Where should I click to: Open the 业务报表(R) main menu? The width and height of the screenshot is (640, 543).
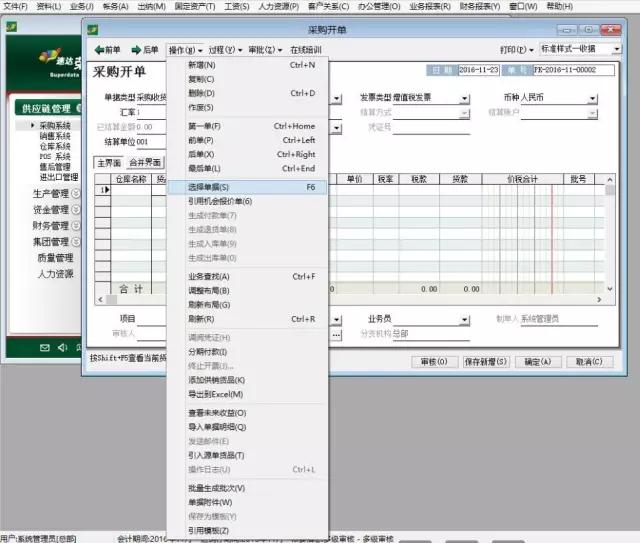pos(430,7)
